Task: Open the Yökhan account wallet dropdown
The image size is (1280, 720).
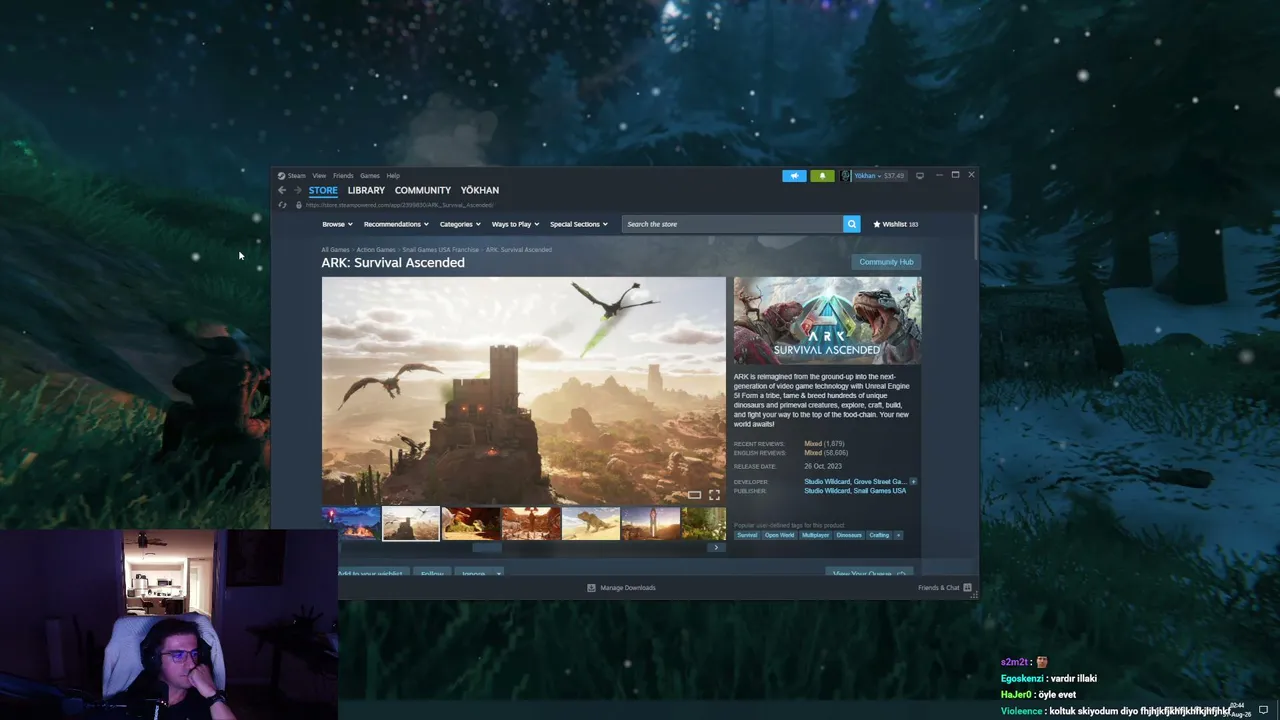Action: [879, 176]
